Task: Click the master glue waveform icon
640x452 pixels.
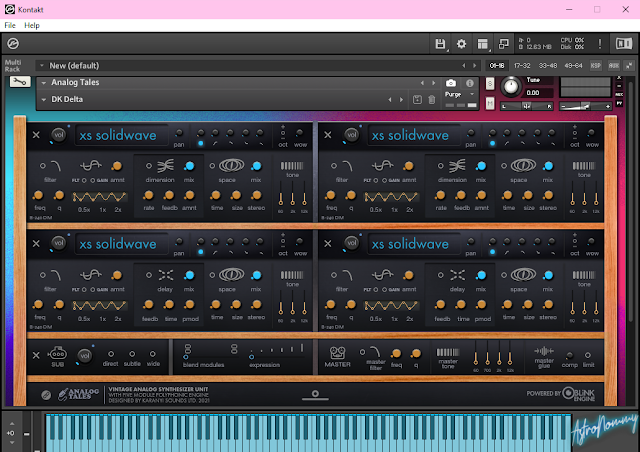Action: click(x=544, y=351)
